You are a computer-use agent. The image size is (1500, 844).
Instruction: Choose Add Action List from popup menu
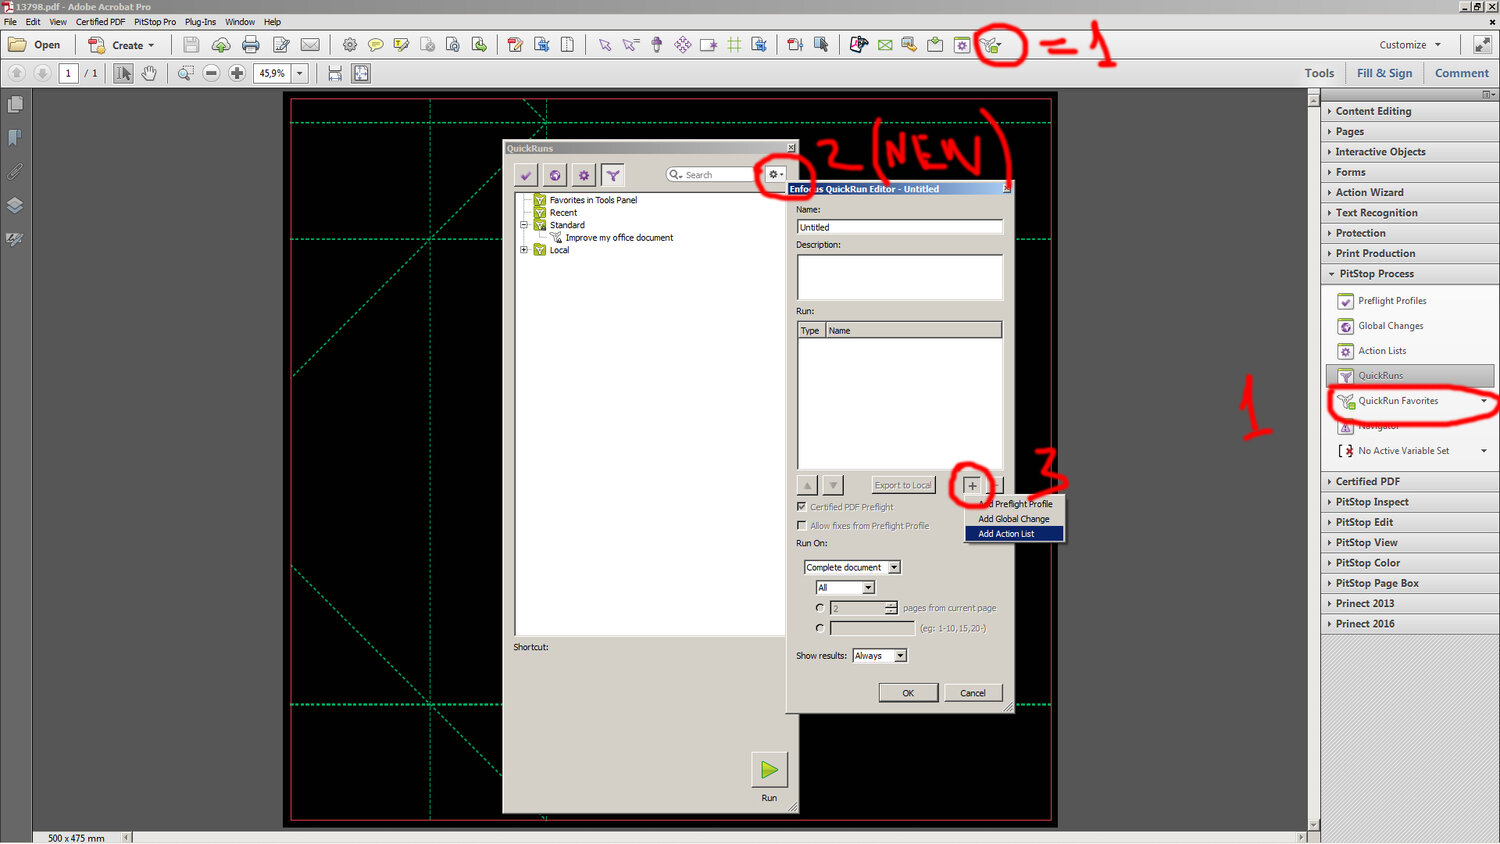pyautogui.click(x=1014, y=534)
